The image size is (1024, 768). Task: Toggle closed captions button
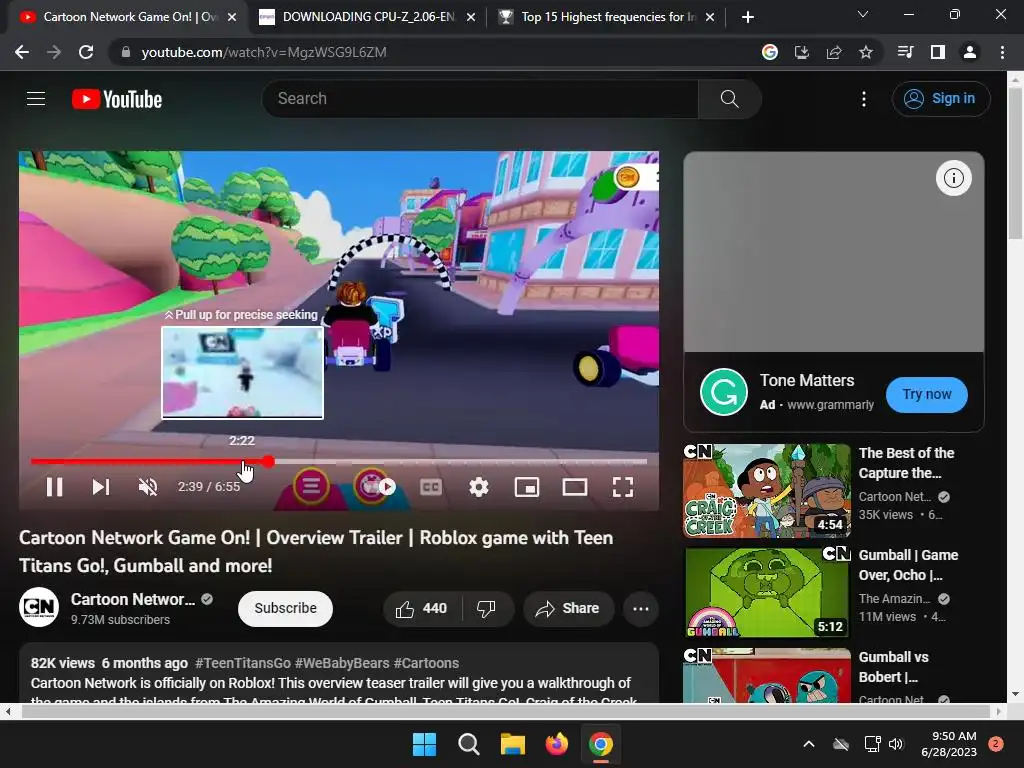431,487
